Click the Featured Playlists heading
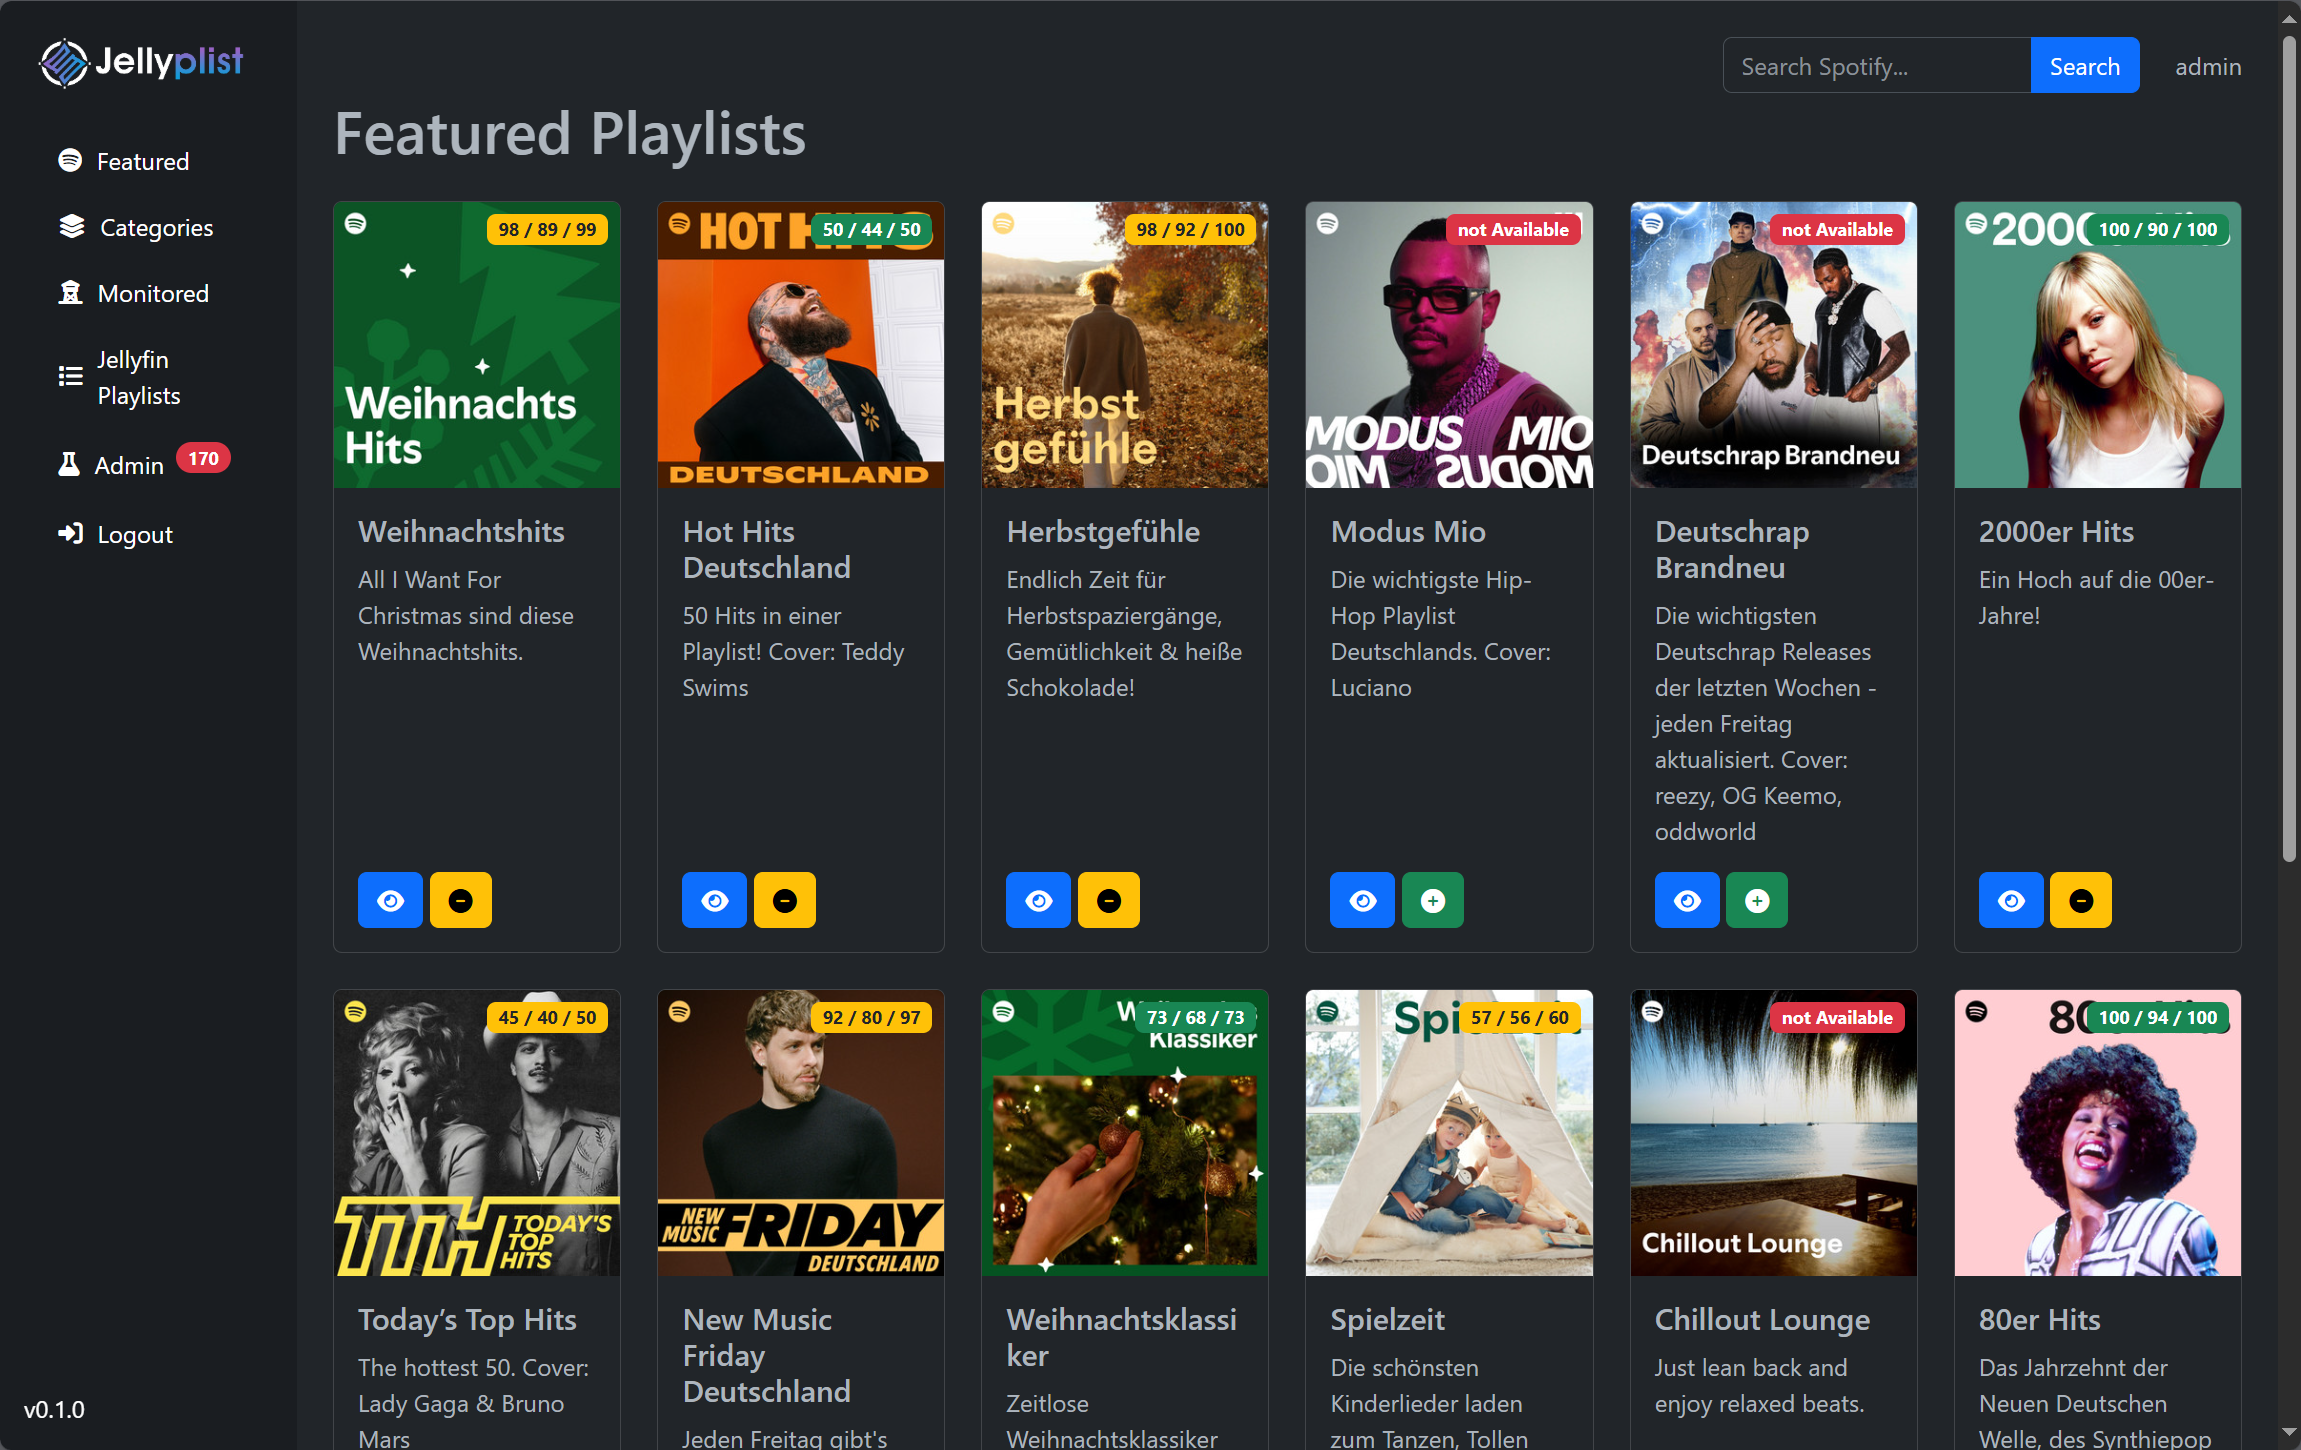 click(x=570, y=134)
